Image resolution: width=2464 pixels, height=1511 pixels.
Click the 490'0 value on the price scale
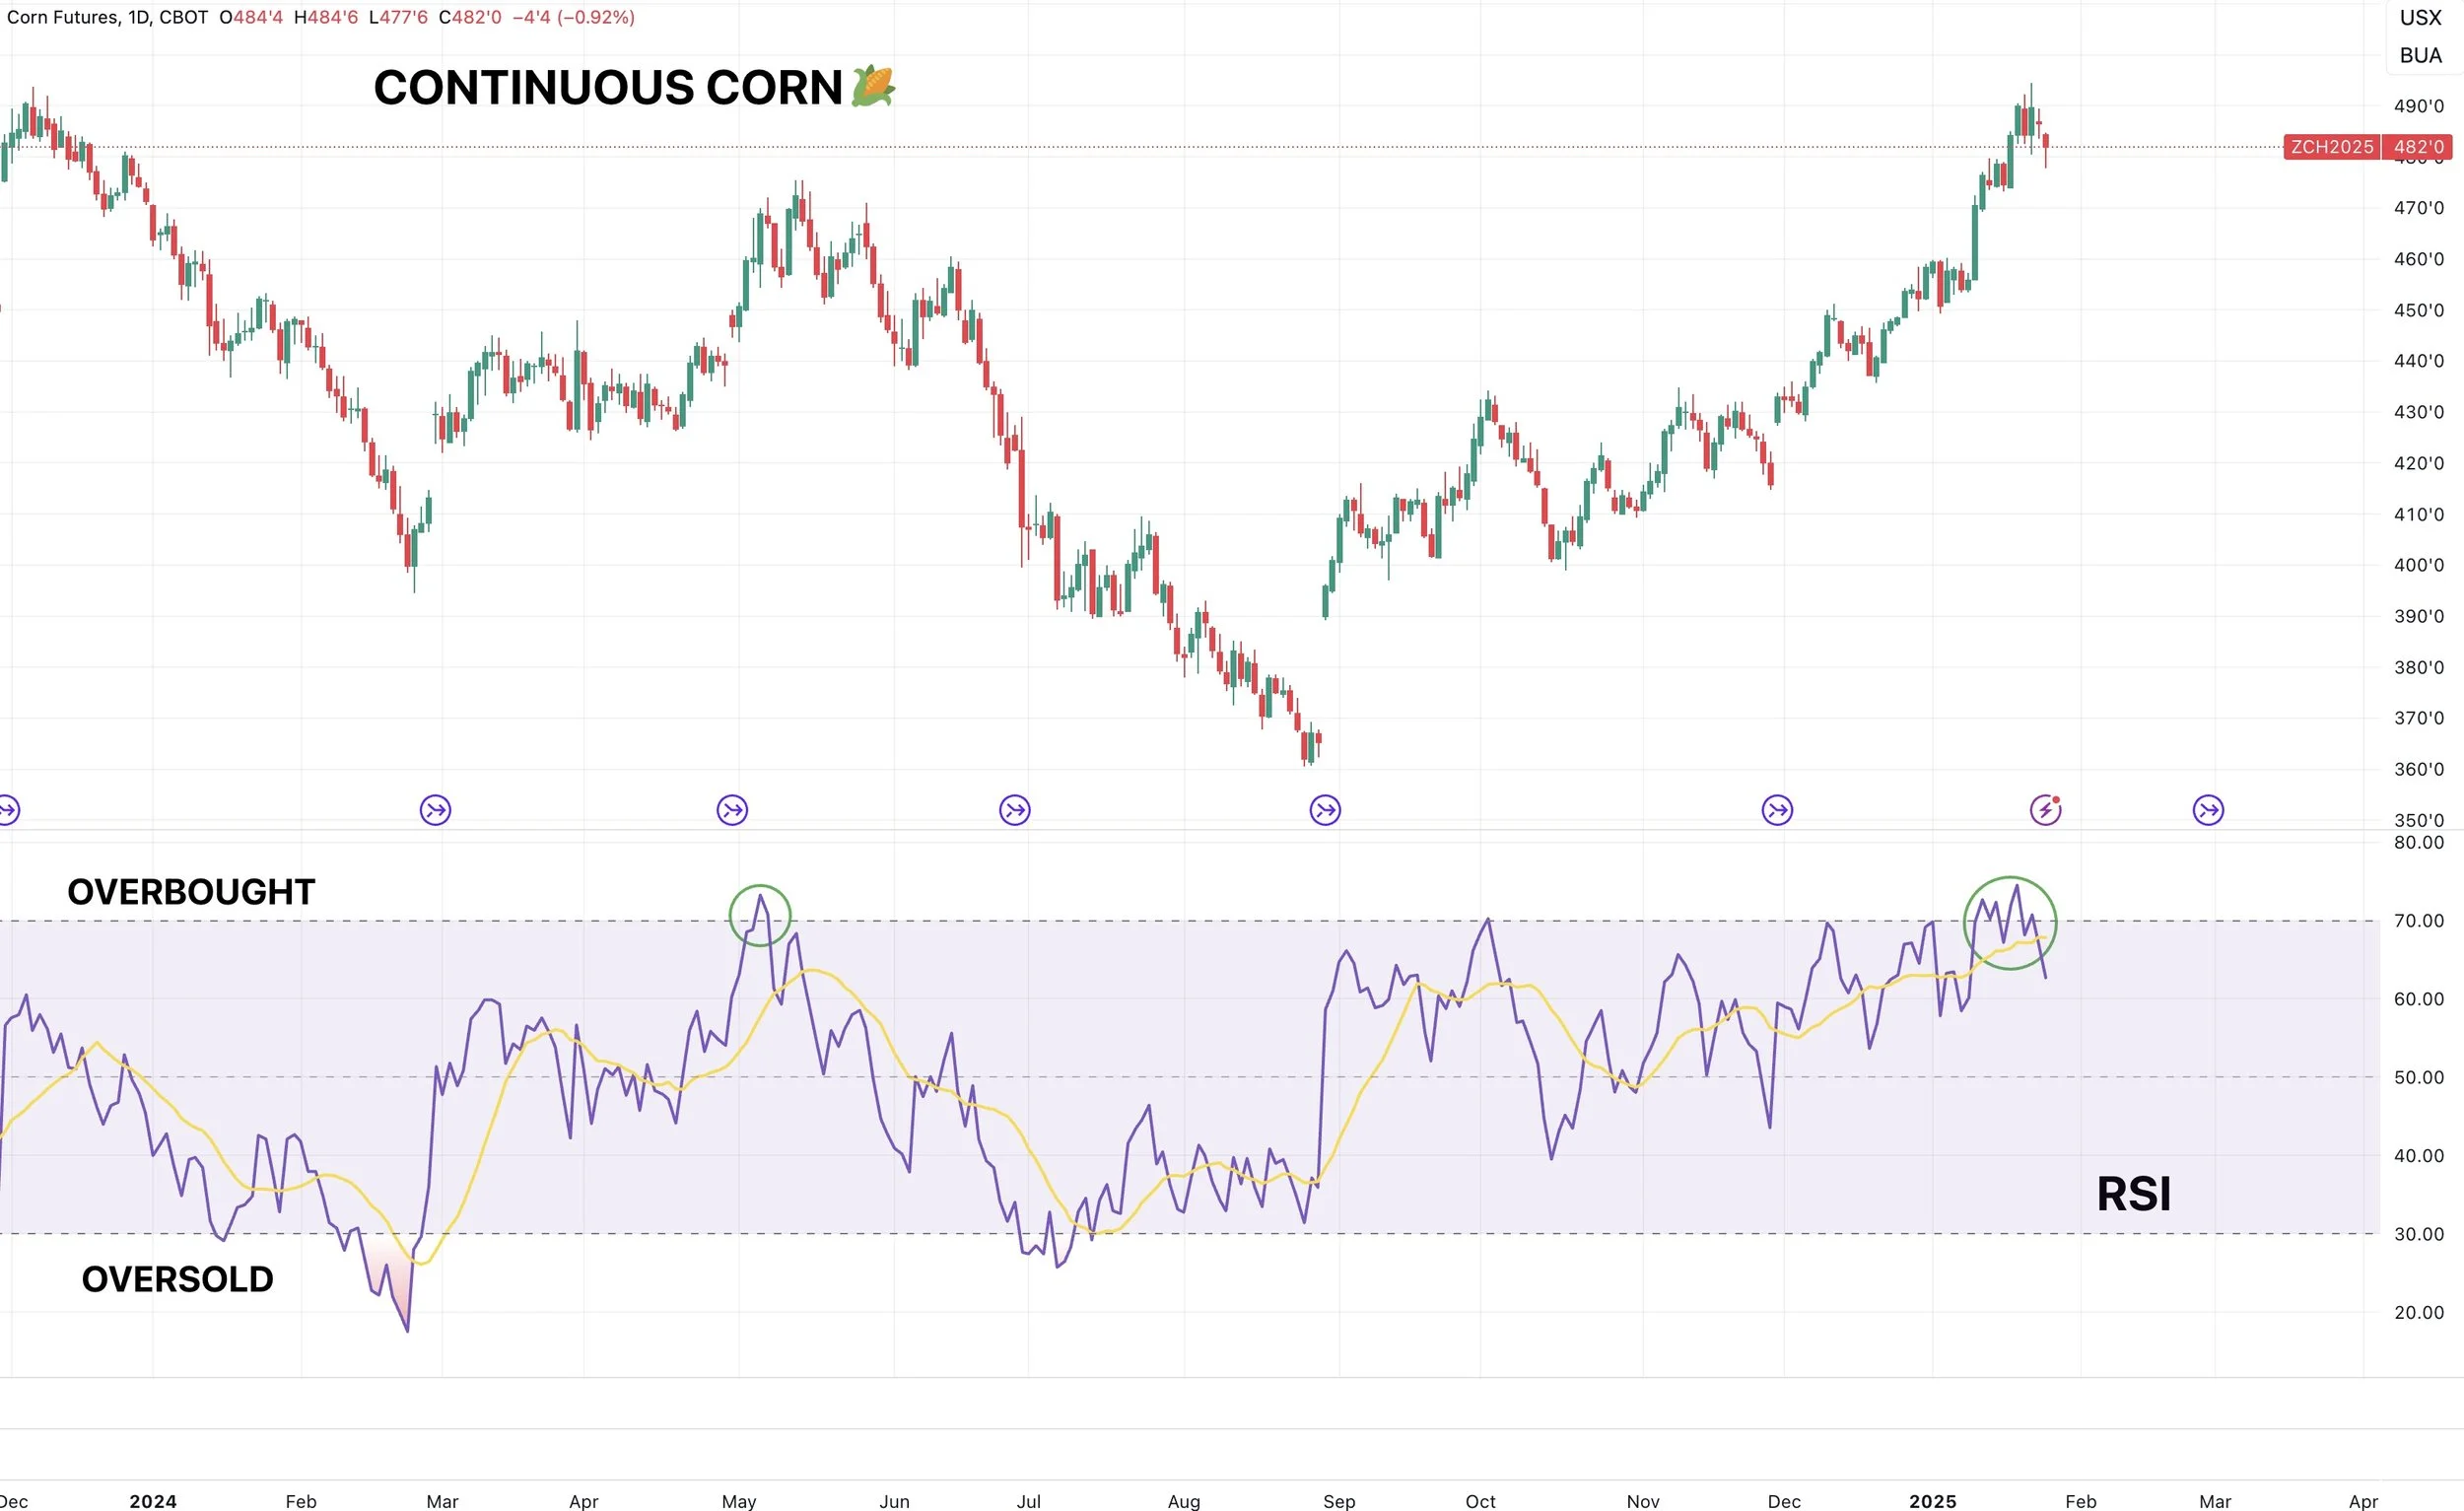(x=2418, y=106)
